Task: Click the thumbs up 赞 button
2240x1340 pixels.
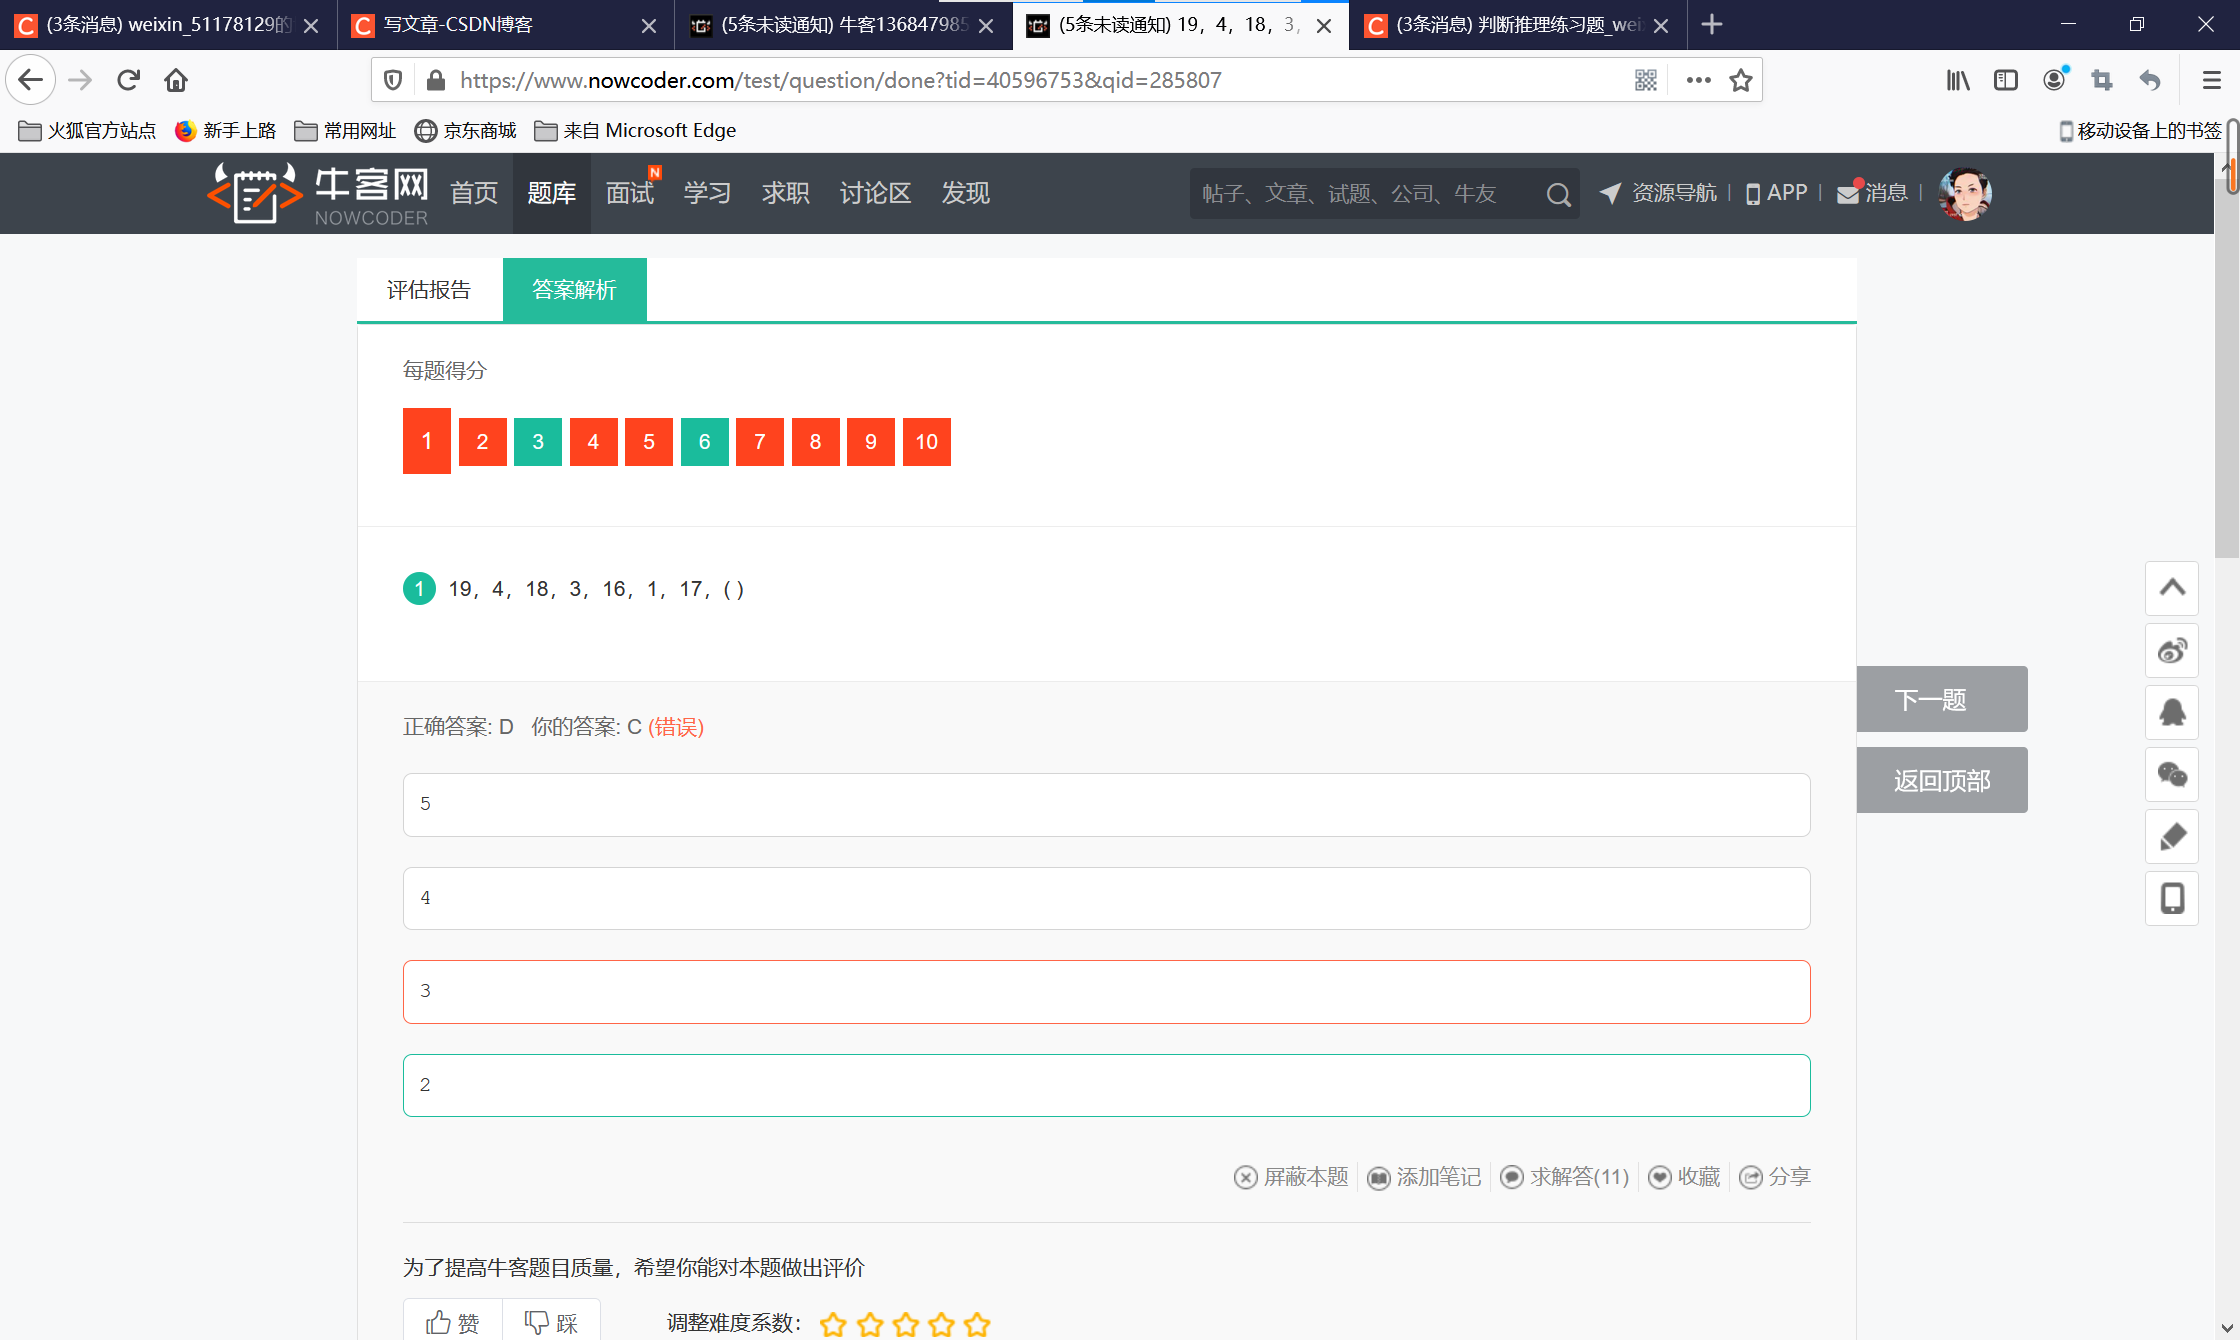Action: (452, 1323)
